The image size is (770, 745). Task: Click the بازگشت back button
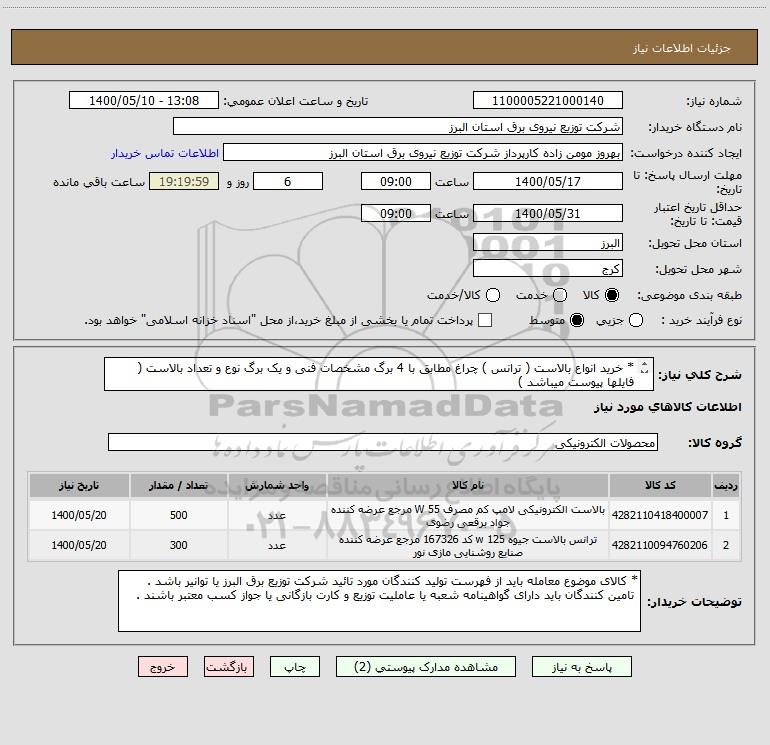[x=229, y=667]
